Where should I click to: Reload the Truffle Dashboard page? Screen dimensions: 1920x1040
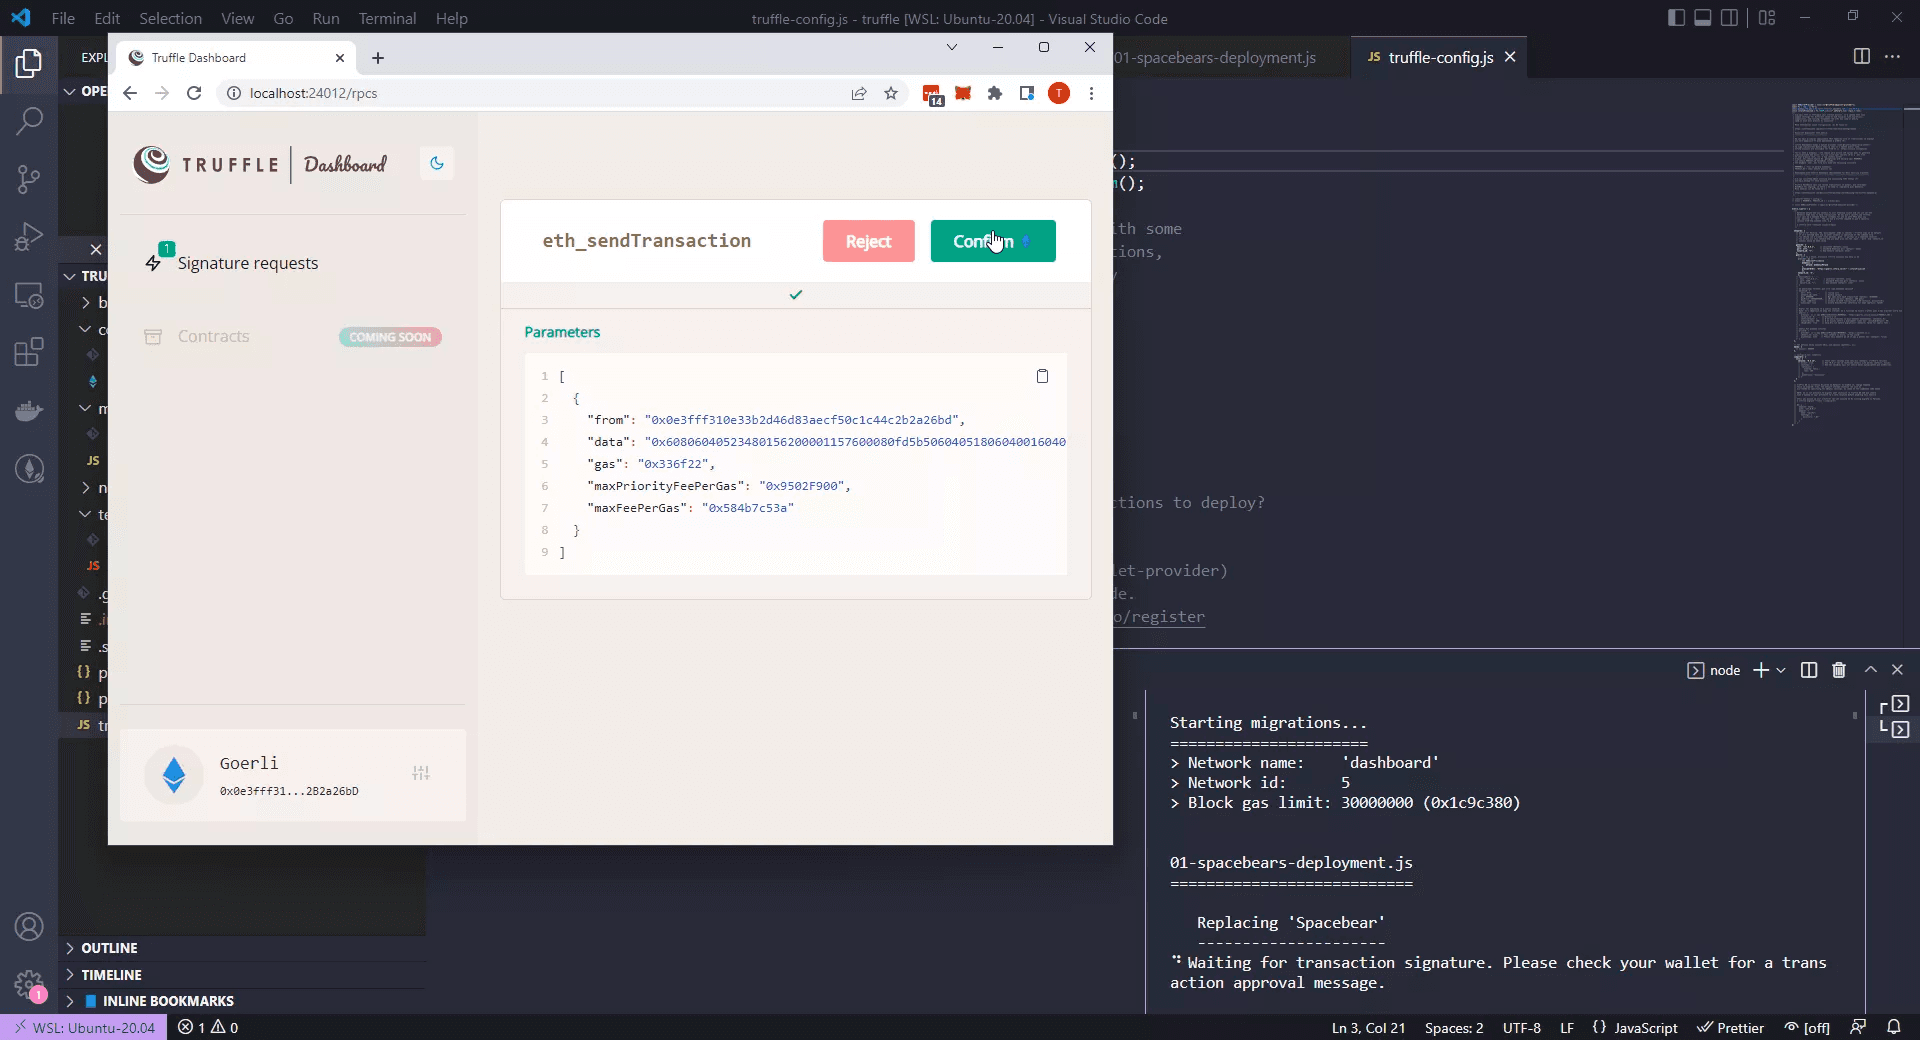coord(194,93)
